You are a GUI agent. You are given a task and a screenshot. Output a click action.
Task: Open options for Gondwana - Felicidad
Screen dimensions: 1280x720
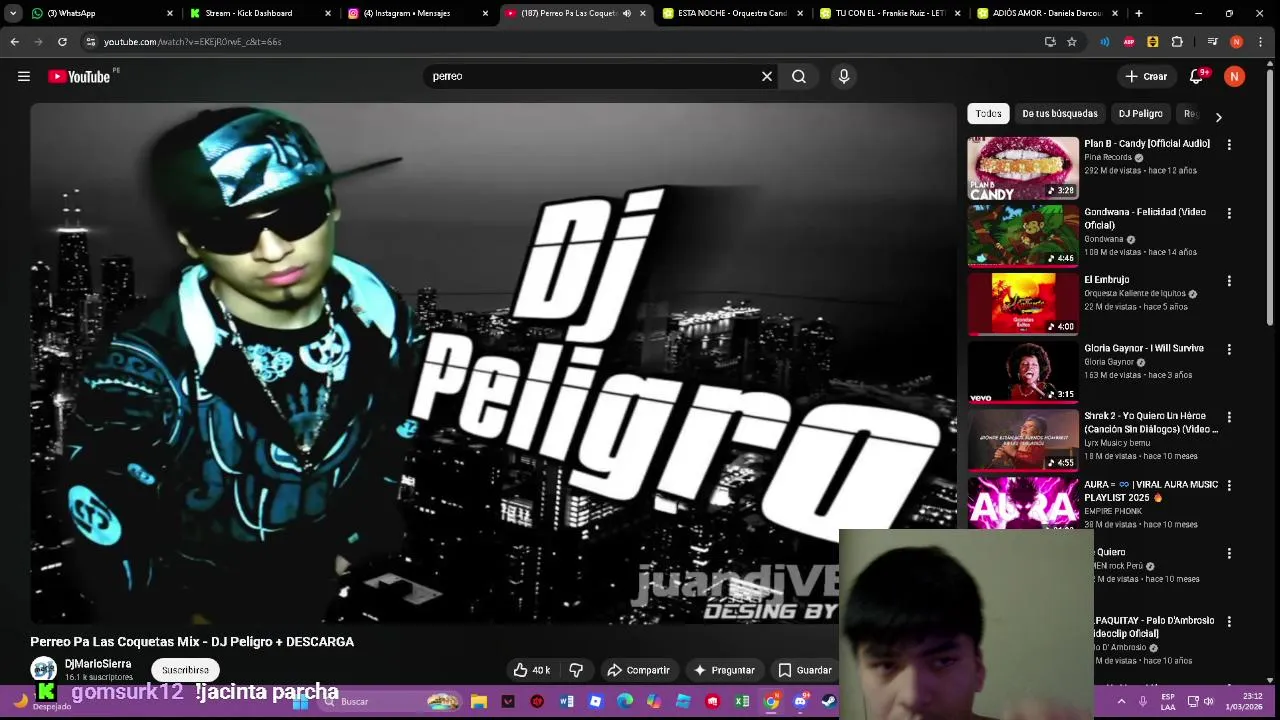pos(1229,213)
